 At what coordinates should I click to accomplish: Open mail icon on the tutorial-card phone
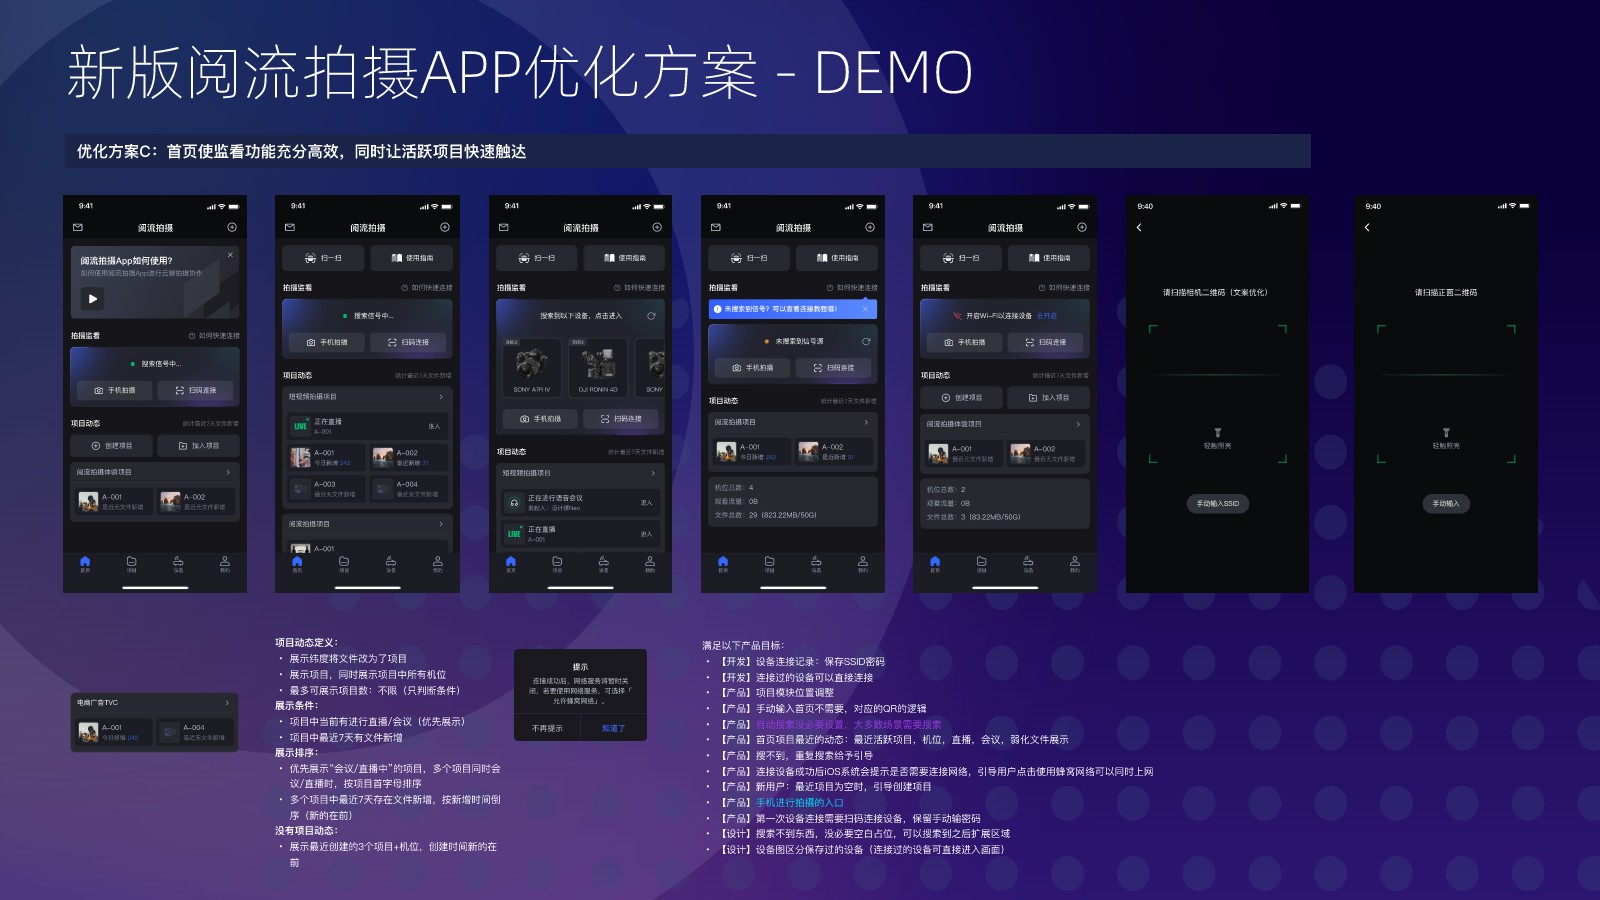78,228
